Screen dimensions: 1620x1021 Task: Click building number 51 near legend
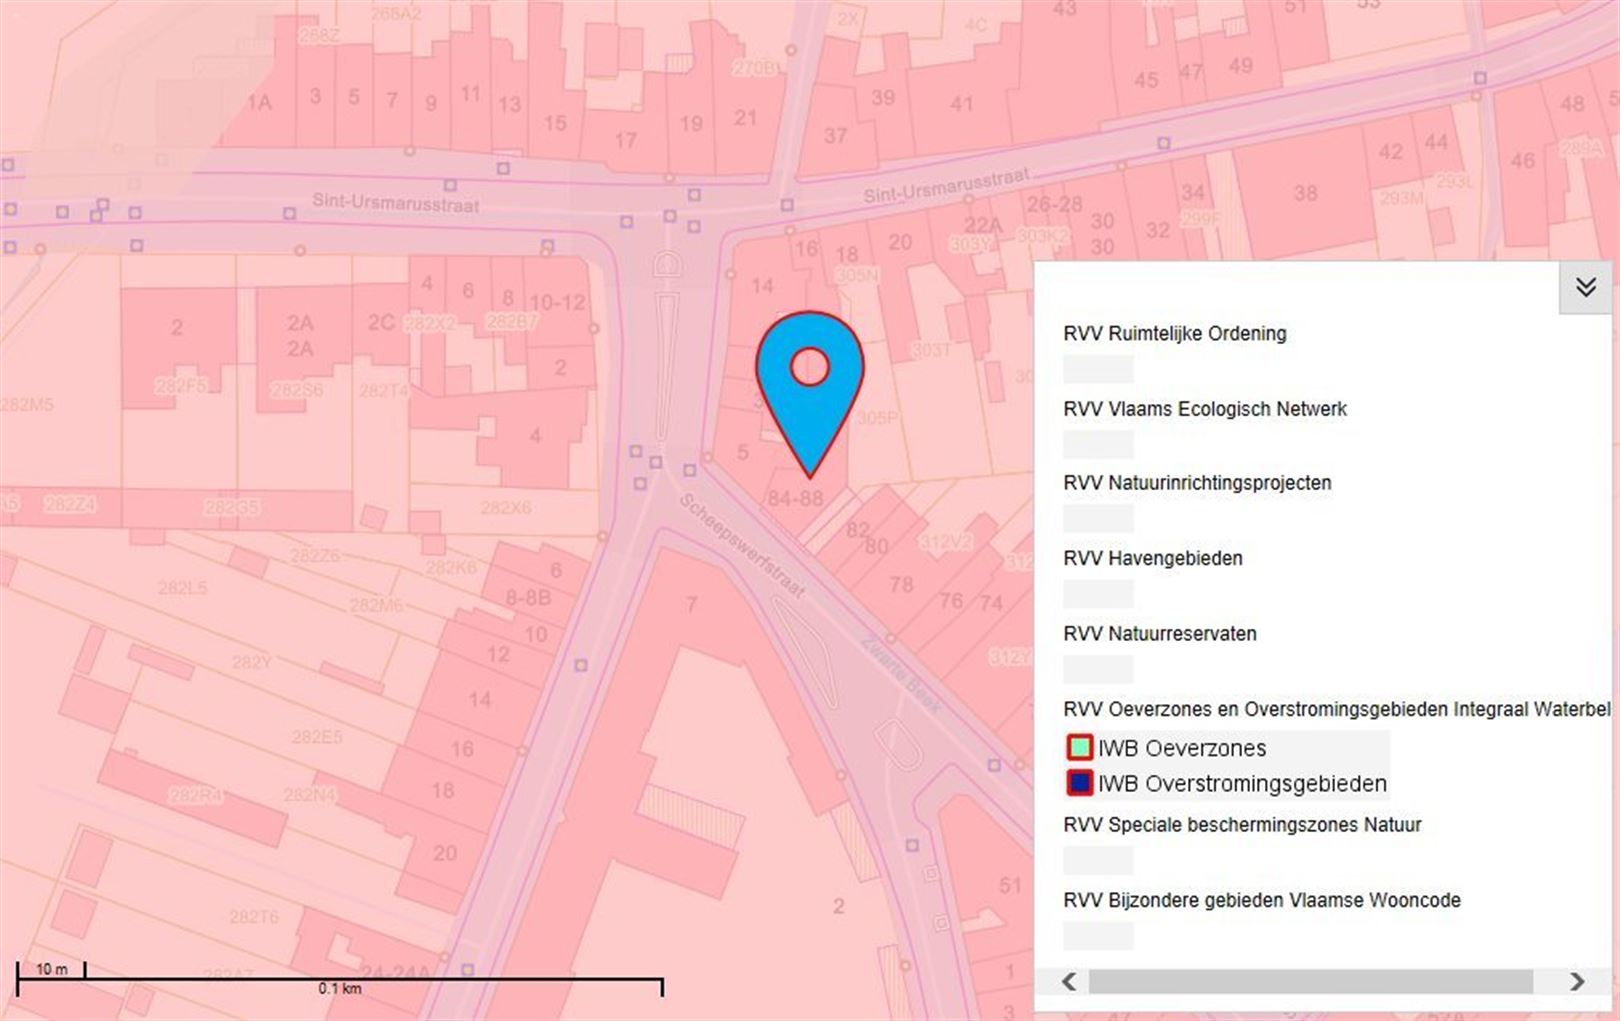pos(1011,885)
